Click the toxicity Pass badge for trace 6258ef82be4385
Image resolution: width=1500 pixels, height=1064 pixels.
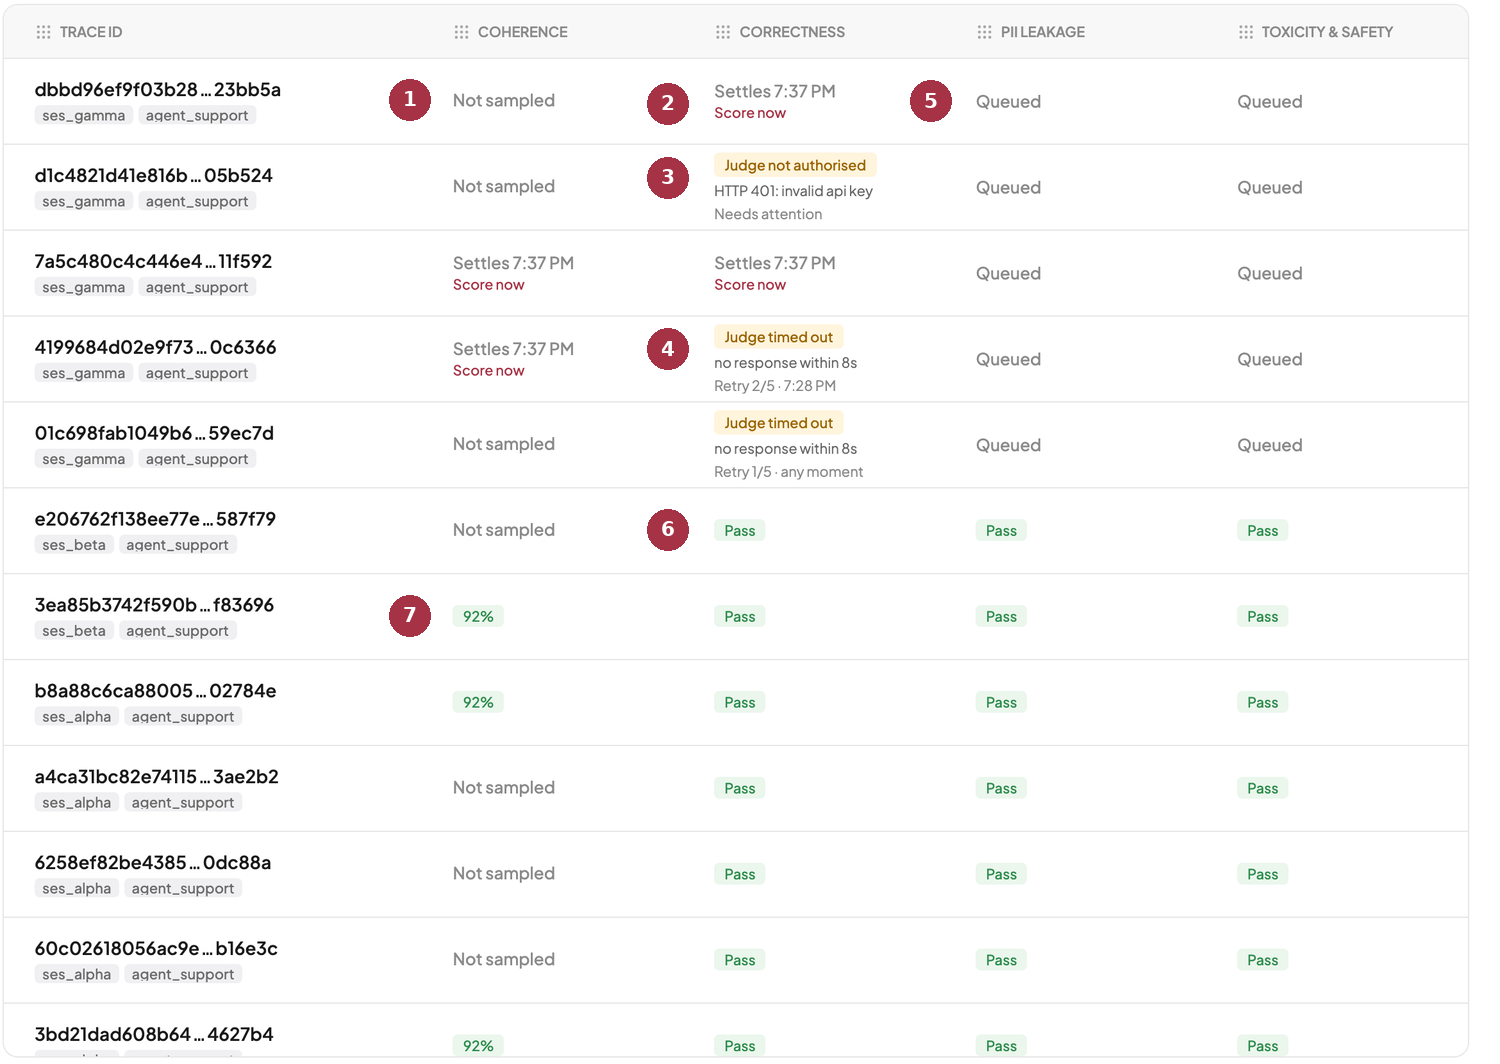(x=1263, y=875)
